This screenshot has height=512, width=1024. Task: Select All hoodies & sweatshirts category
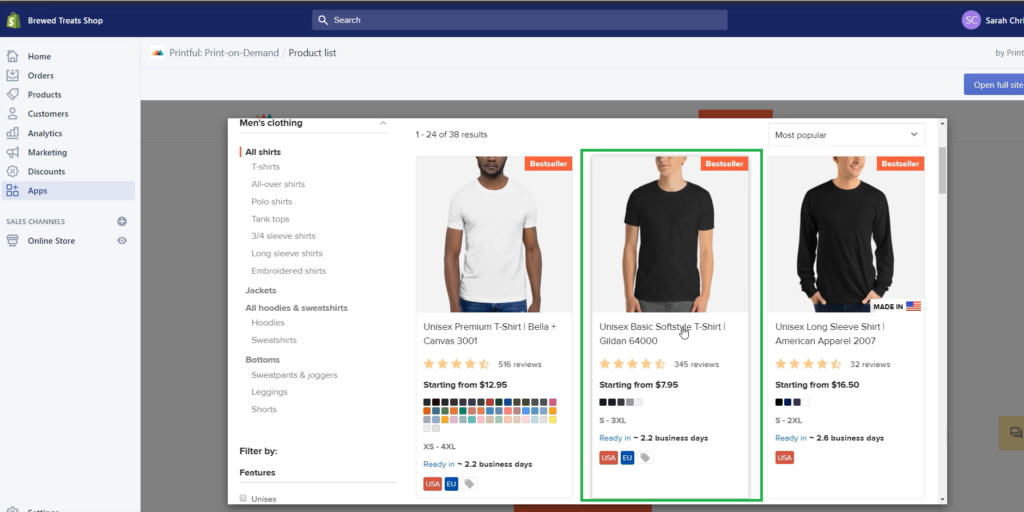point(296,308)
